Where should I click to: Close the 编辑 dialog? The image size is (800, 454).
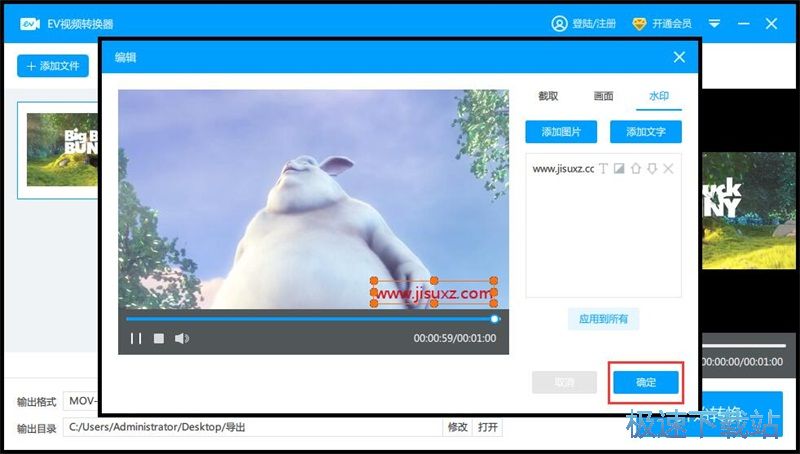point(679,57)
